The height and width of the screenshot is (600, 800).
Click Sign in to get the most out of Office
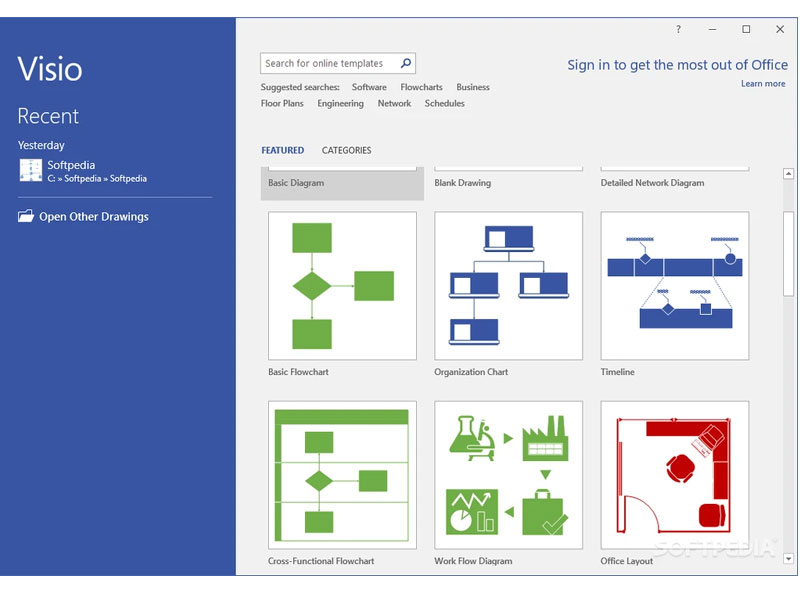[678, 65]
